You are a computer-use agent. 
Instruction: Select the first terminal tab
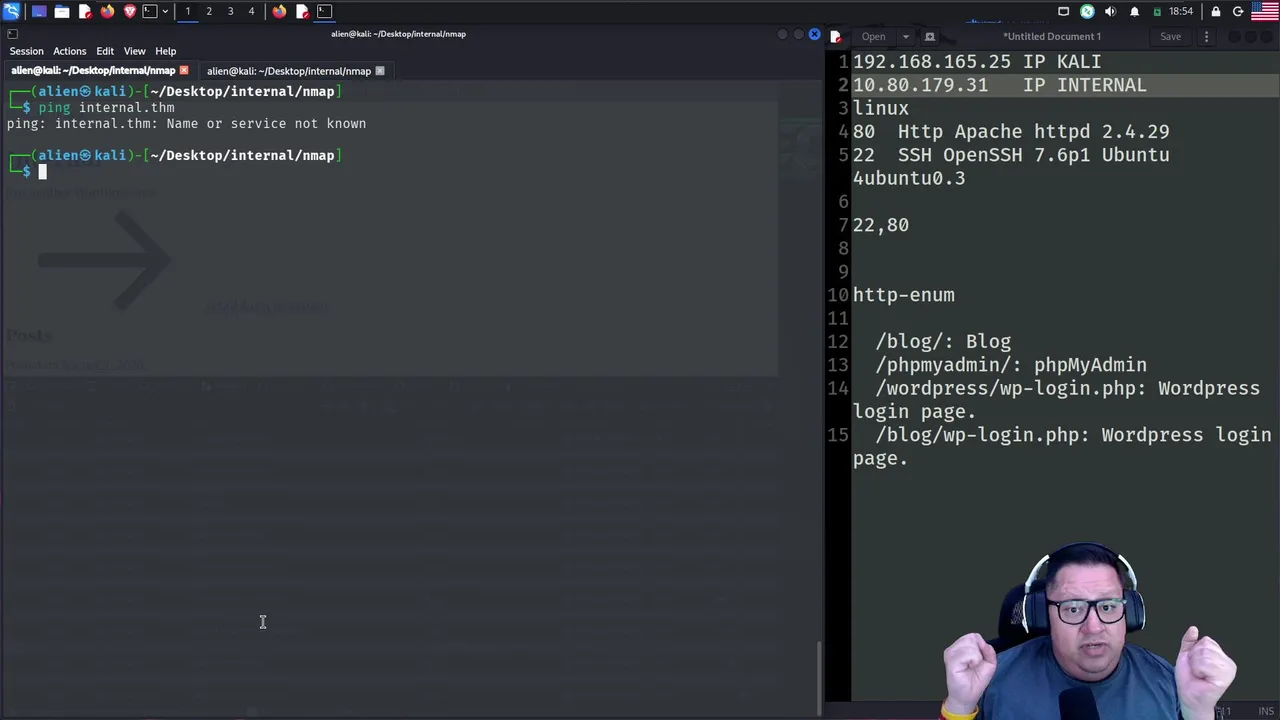93,71
